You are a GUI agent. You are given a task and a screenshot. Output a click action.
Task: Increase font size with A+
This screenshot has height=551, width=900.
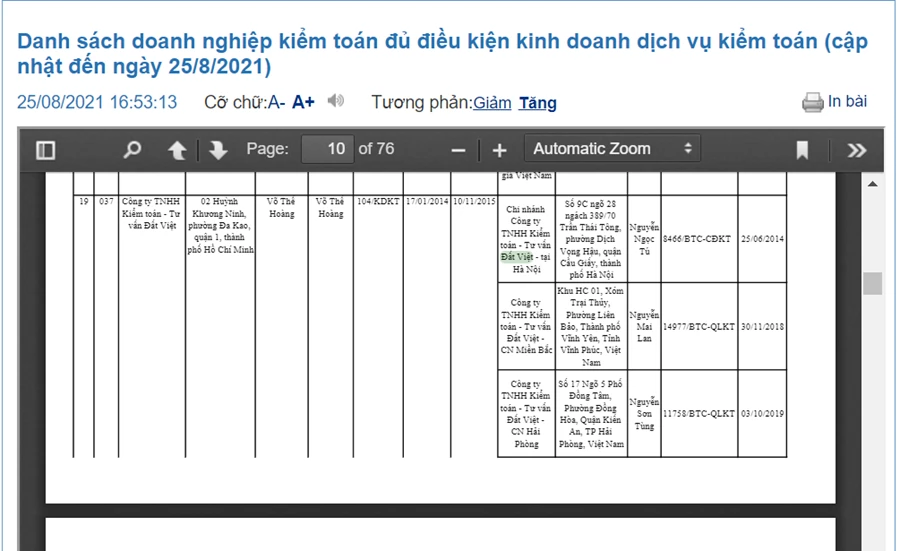tap(303, 102)
